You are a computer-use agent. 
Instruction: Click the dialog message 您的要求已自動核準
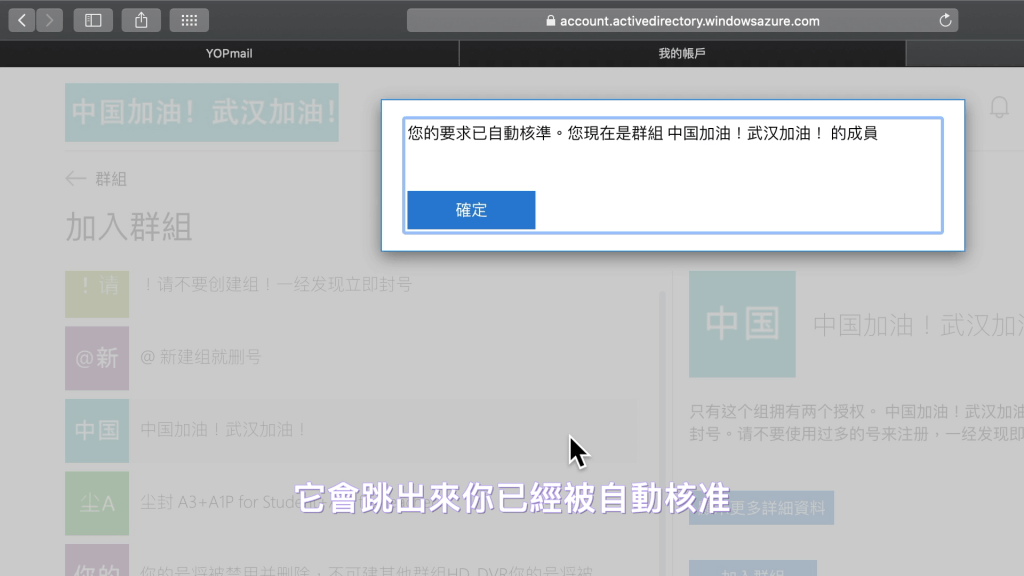[643, 133]
